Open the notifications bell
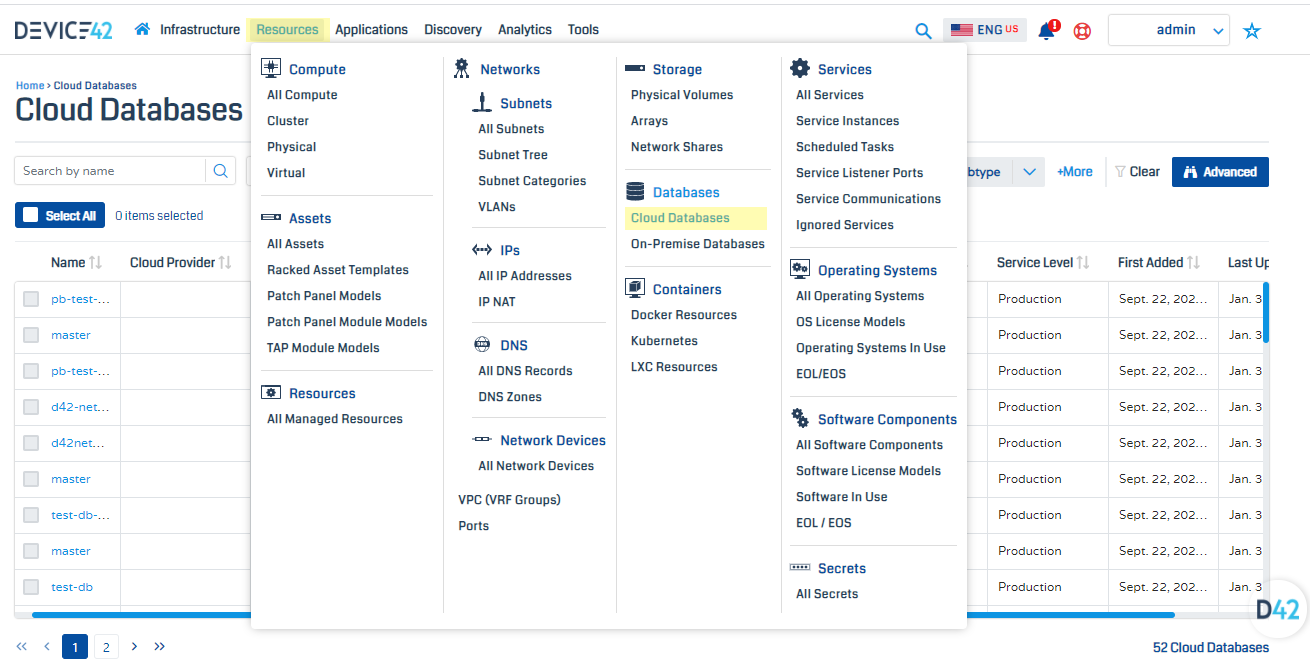This screenshot has height=668, width=1310. [1047, 30]
